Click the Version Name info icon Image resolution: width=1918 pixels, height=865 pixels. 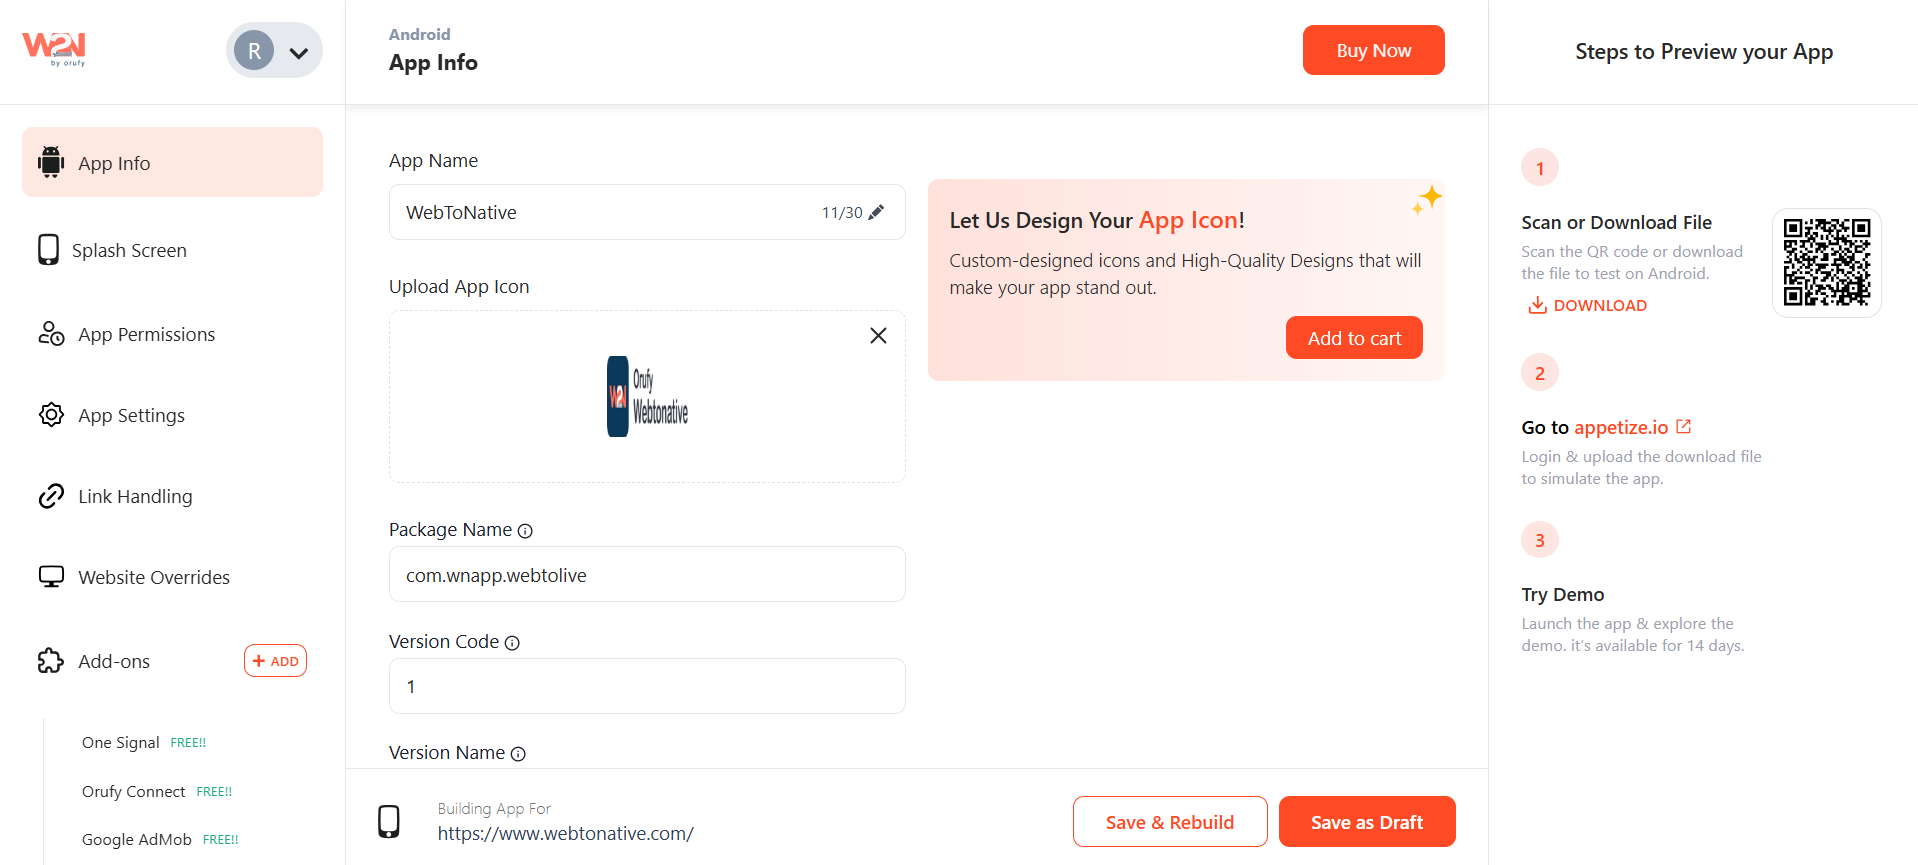(518, 754)
